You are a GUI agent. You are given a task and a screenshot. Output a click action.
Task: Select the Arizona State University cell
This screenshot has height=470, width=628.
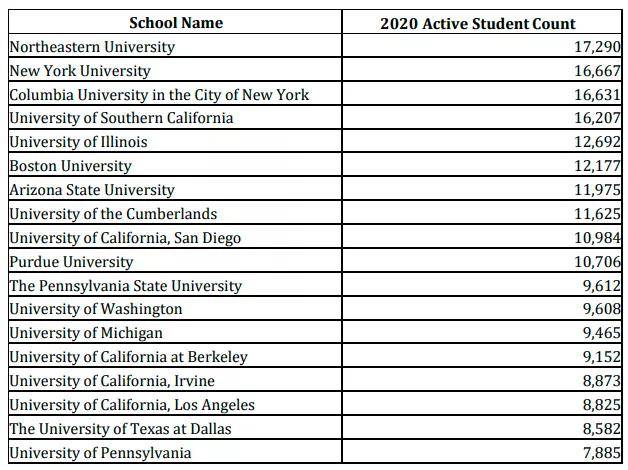pos(175,189)
